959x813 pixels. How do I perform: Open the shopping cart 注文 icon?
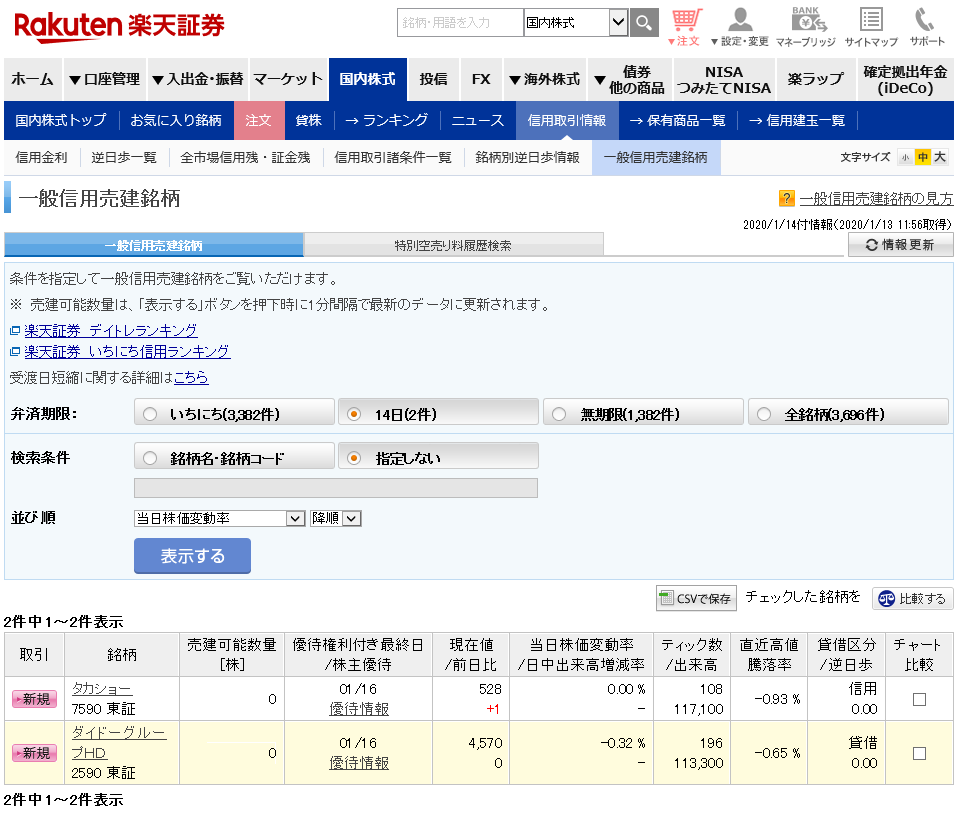tap(686, 28)
